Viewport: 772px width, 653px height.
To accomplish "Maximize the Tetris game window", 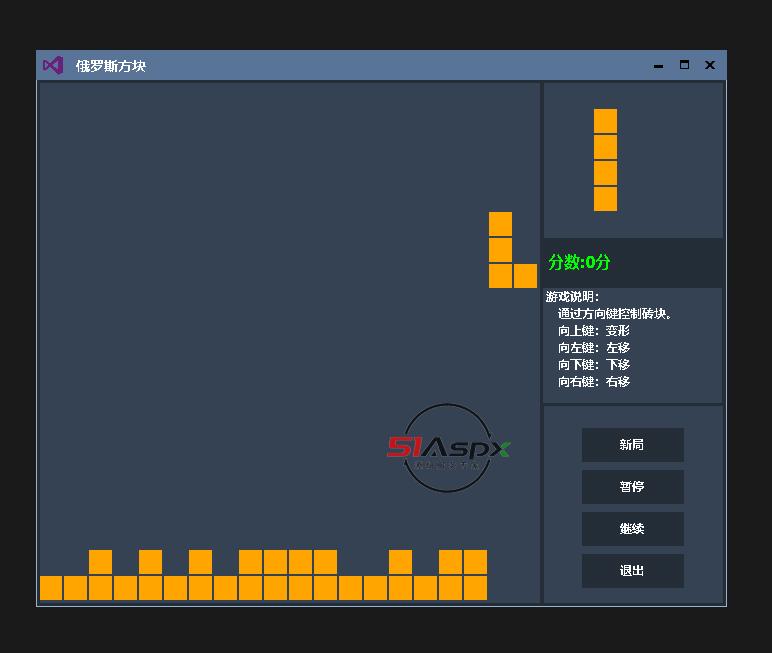I will 684,65.
